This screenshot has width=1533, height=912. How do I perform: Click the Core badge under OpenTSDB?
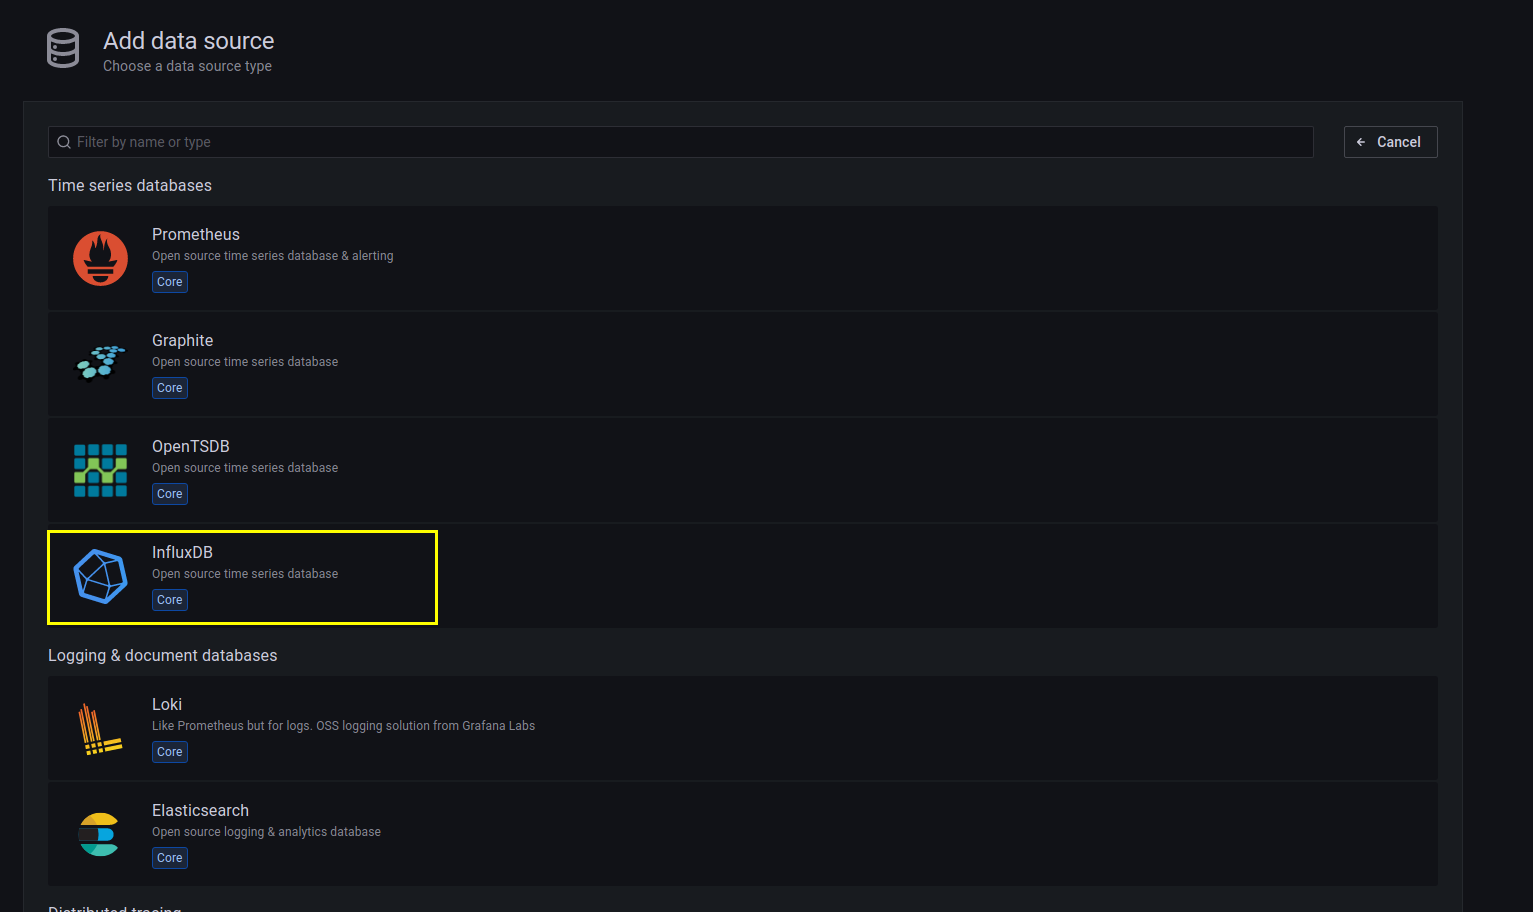[x=170, y=494]
